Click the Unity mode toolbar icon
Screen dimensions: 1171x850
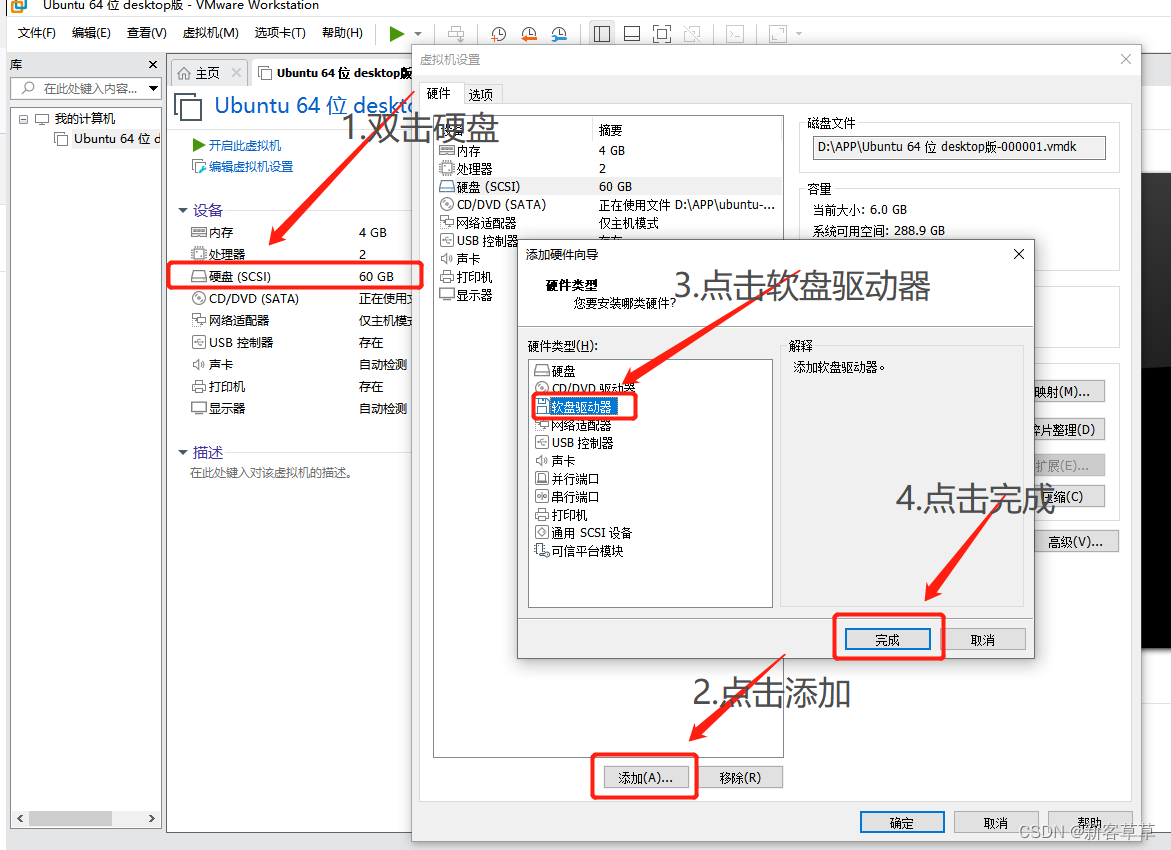(692, 34)
